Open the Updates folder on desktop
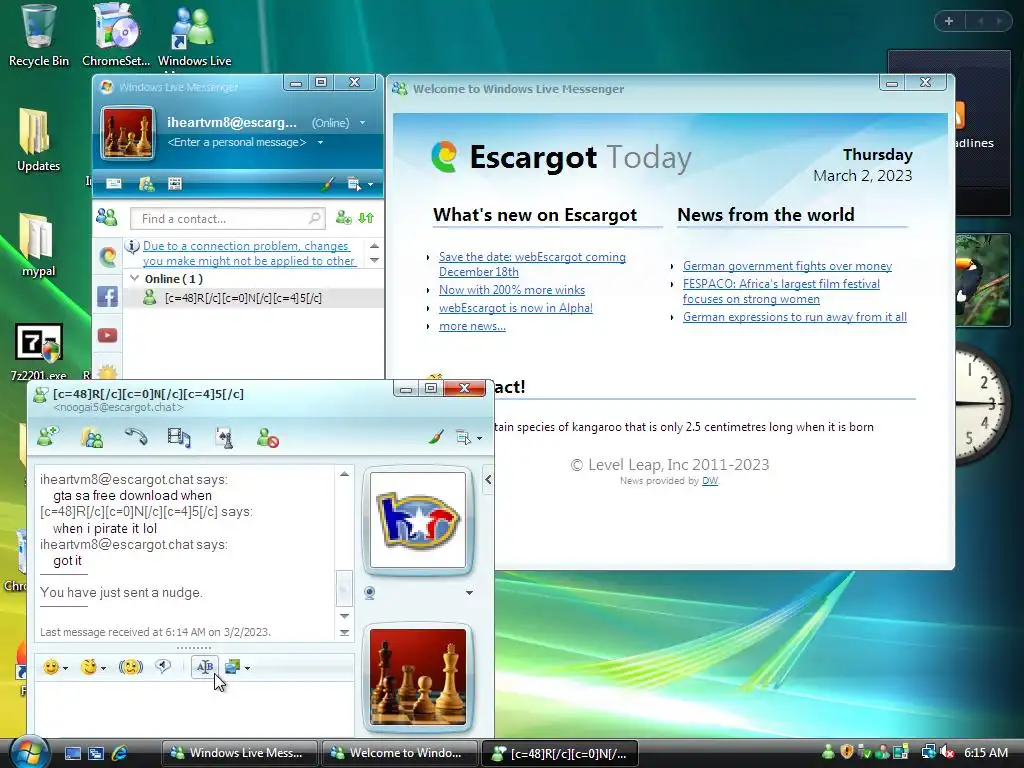The width and height of the screenshot is (1024, 768). click(x=38, y=140)
